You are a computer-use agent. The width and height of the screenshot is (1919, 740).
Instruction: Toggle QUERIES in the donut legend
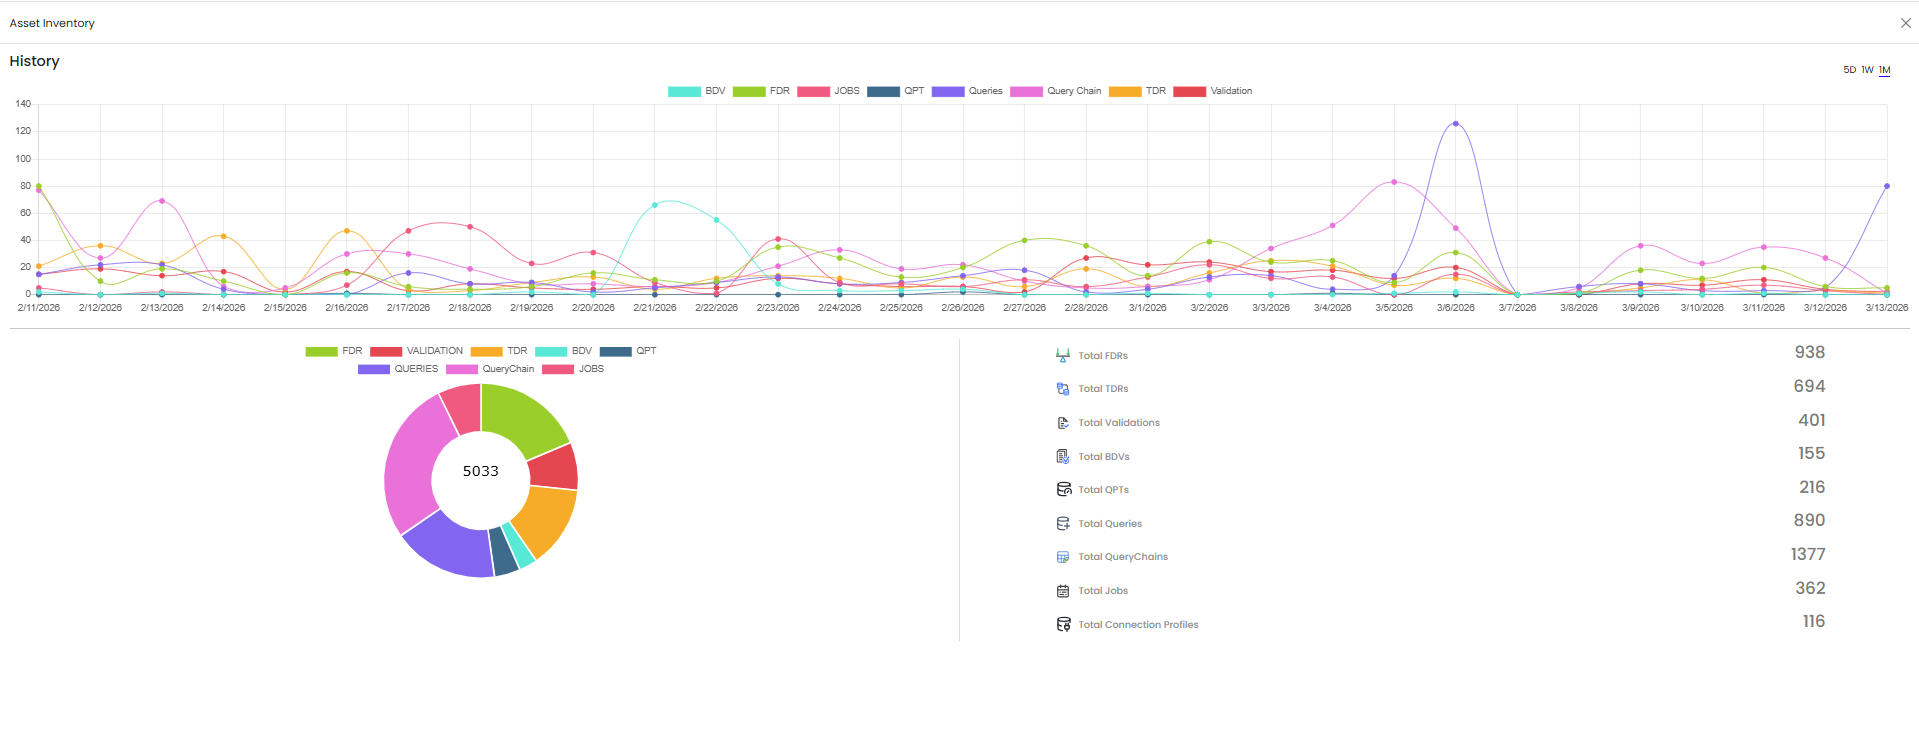pyautogui.click(x=398, y=369)
